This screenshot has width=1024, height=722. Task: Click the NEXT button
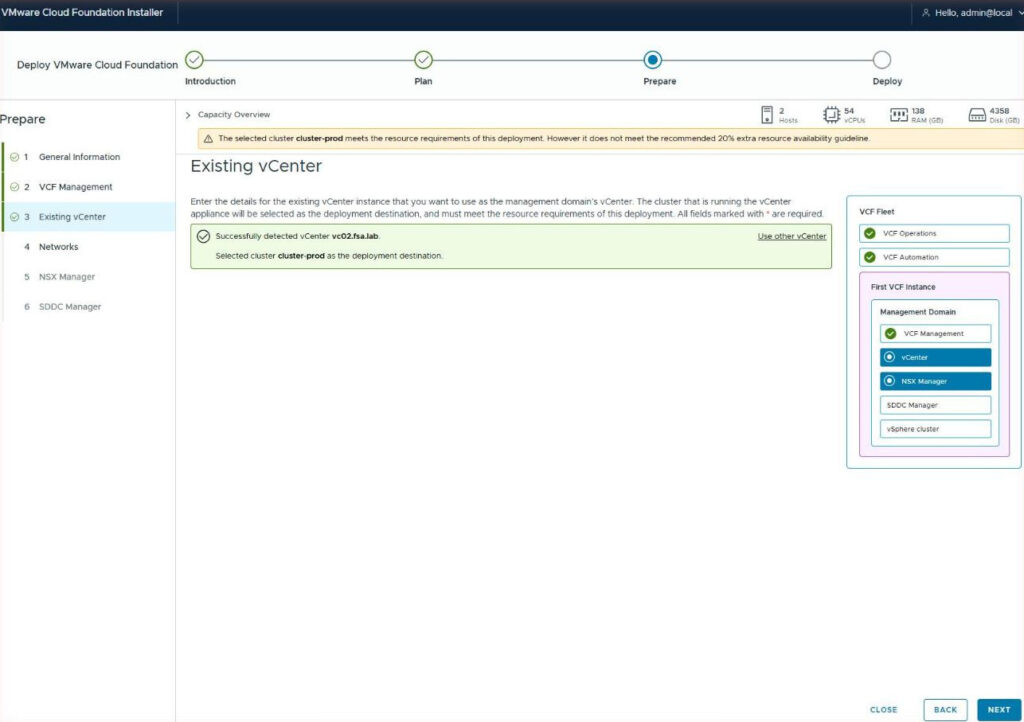point(999,710)
